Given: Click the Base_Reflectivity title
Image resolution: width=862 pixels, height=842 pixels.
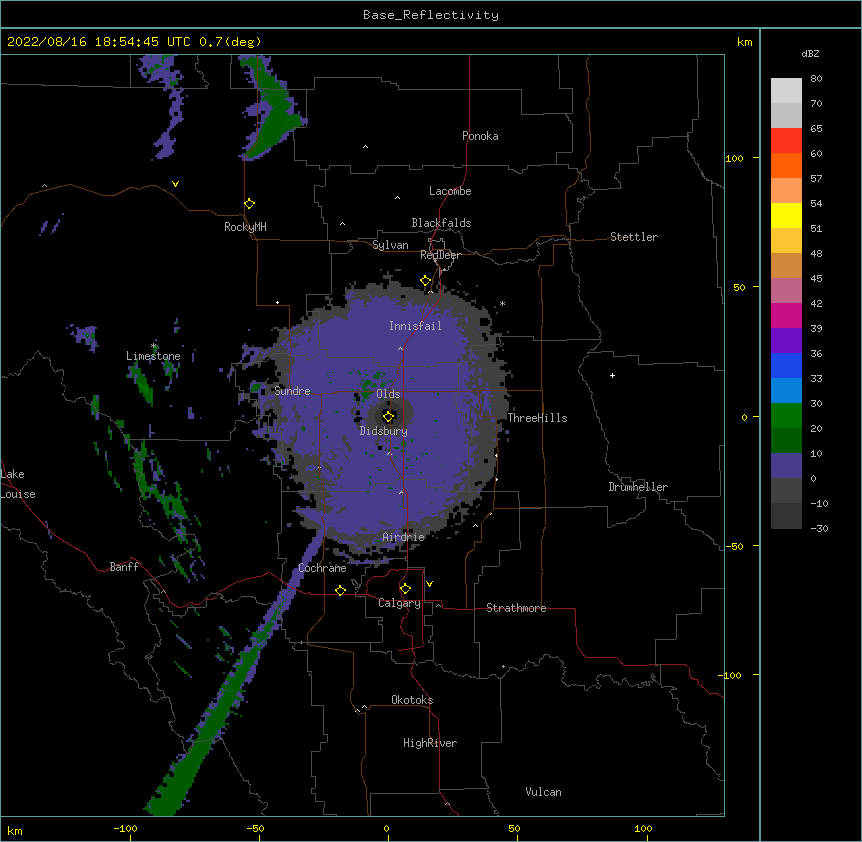Looking at the screenshot, I should 431,15.
